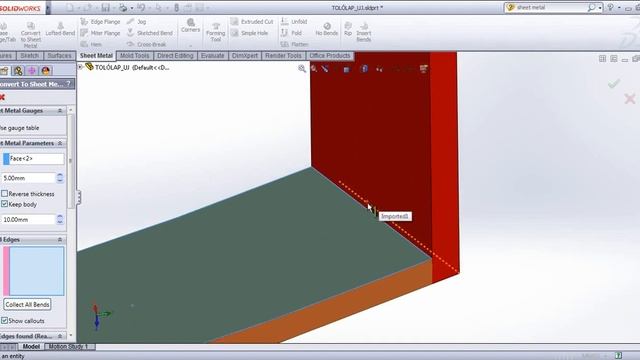Click the green checkmark confirmation corner icon
Image resolution: width=640 pixels, height=360 pixels.
coord(614,84)
